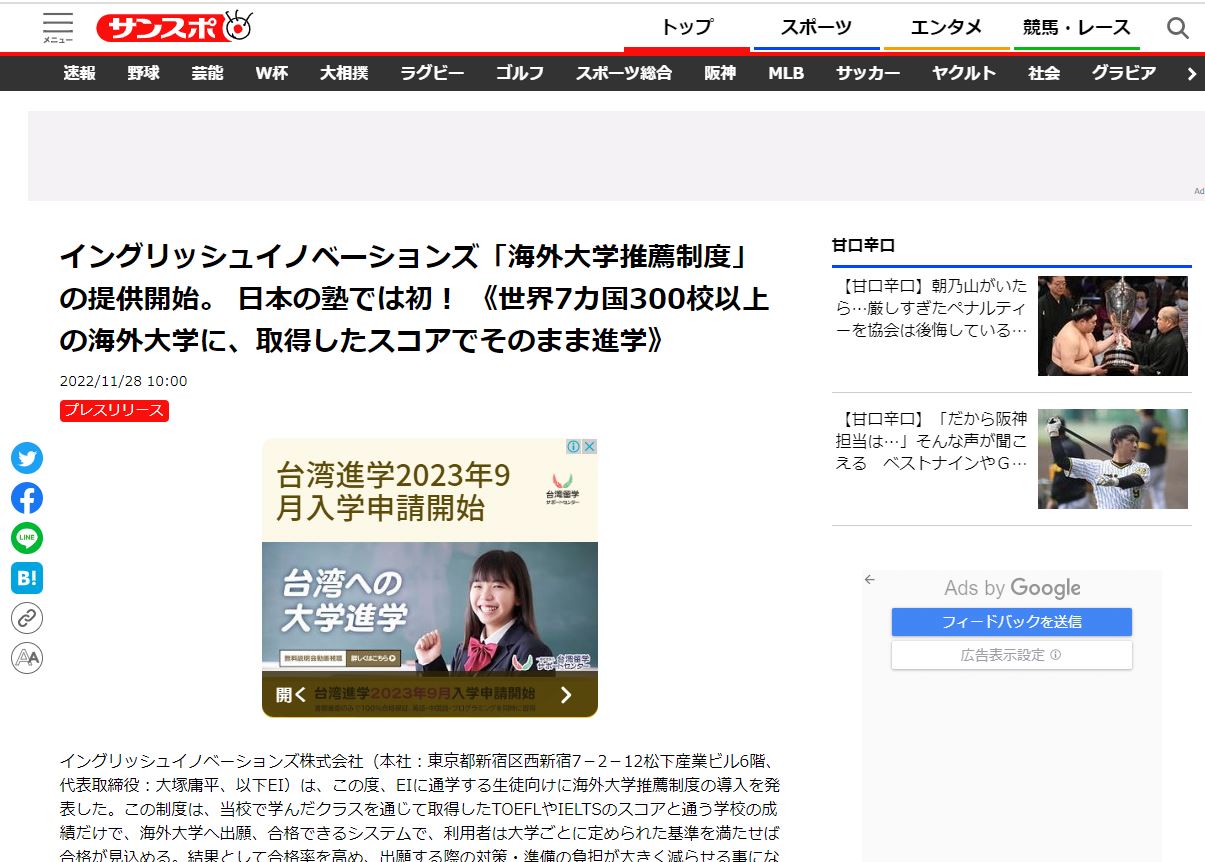Open the エンタメ tab
This screenshot has width=1205, height=862.
click(x=946, y=28)
